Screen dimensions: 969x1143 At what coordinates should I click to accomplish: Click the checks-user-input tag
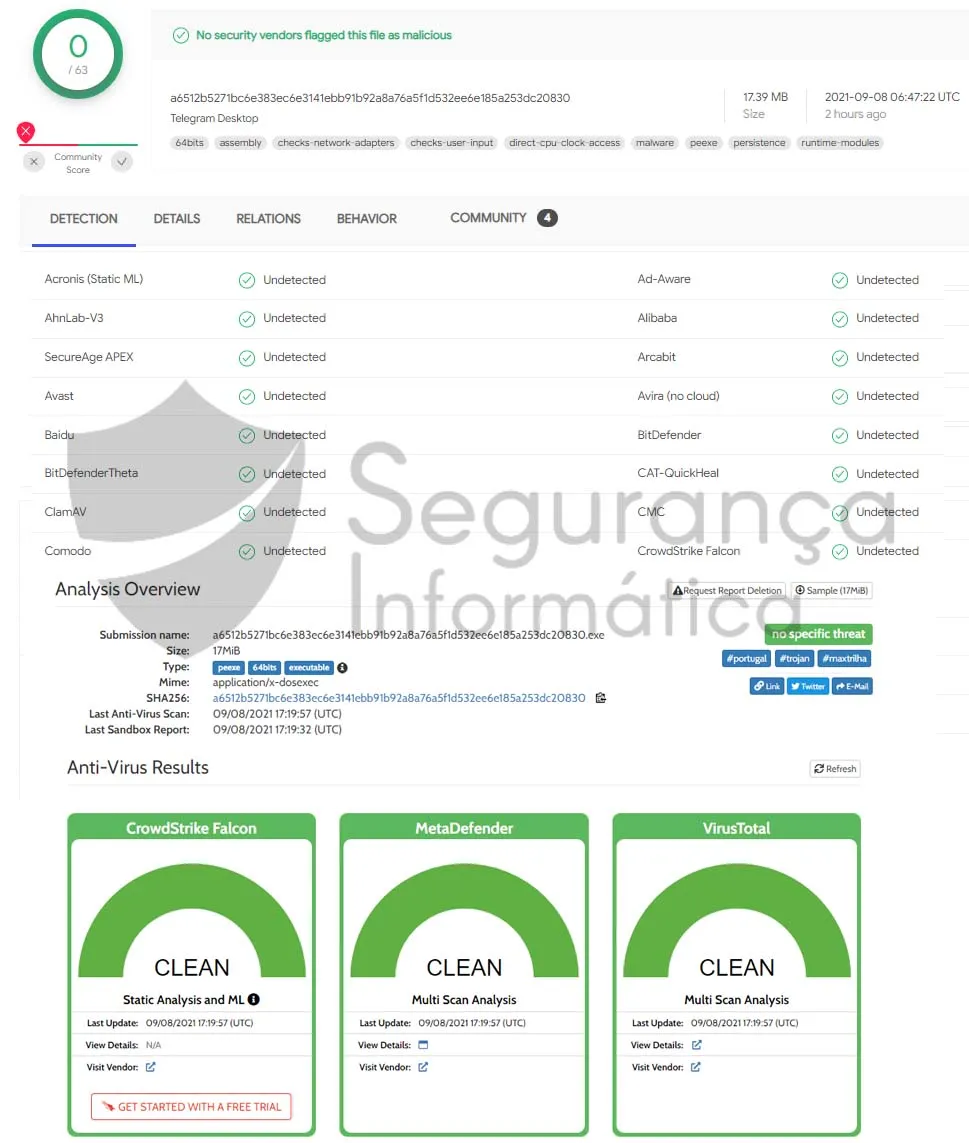451,143
